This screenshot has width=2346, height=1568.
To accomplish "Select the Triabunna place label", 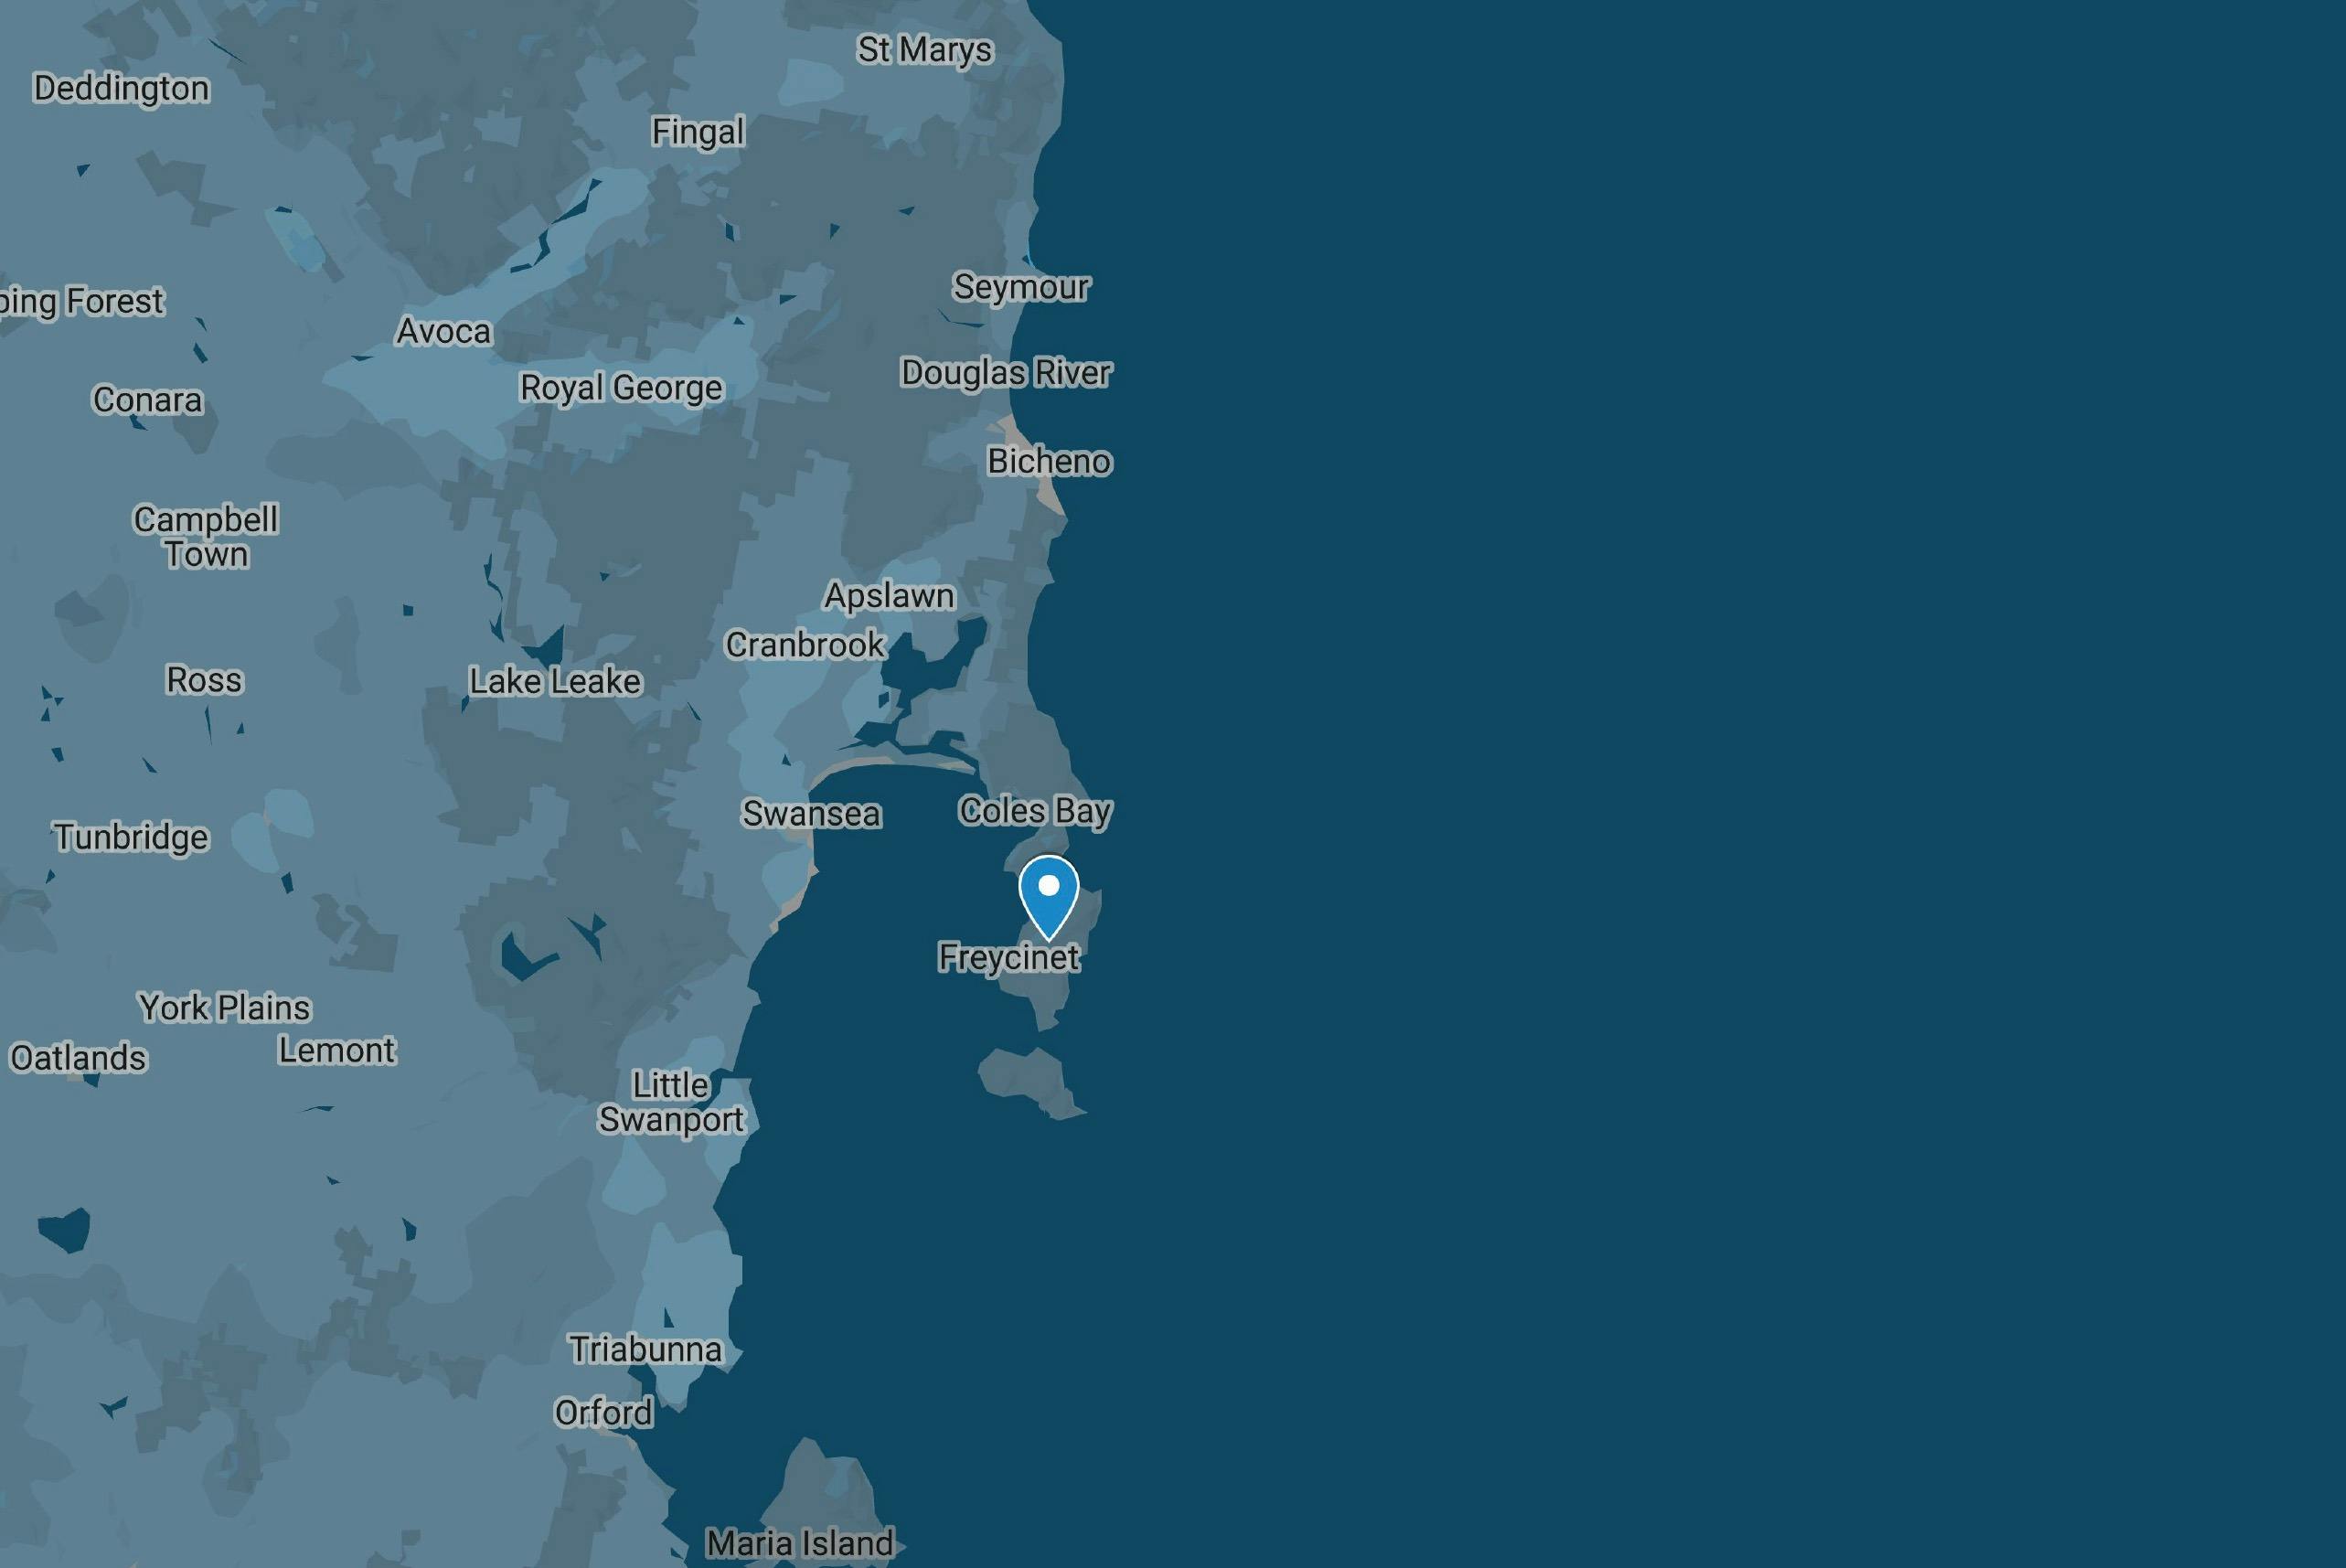I will click(645, 1349).
